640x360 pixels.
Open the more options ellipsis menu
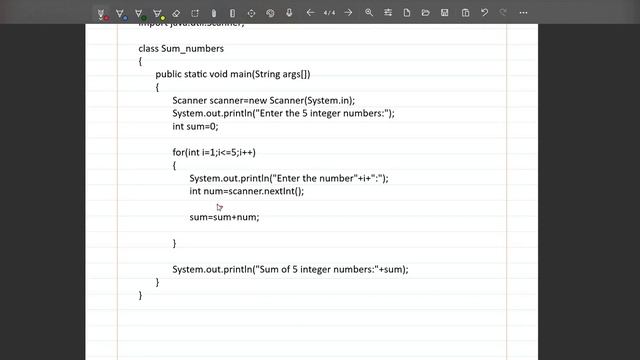pos(523,13)
